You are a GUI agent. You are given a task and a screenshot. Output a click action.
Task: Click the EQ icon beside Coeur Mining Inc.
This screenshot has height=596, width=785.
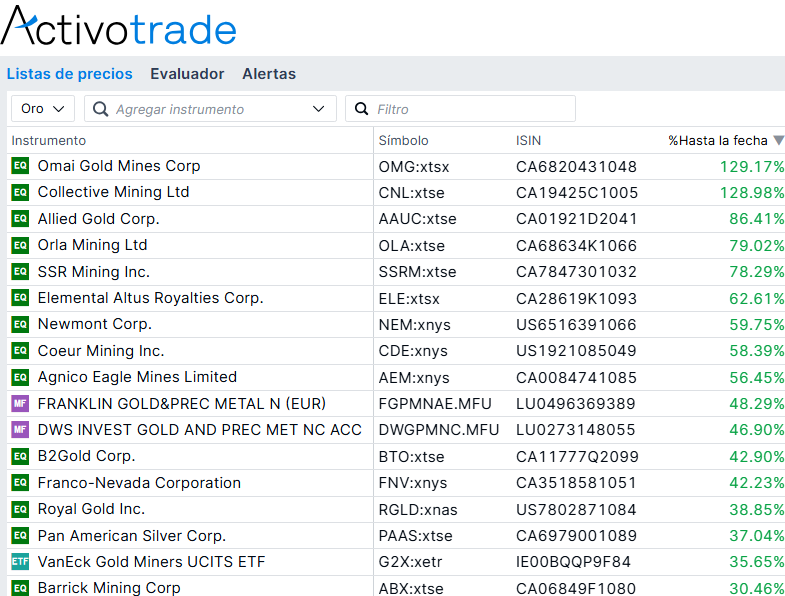tap(20, 351)
